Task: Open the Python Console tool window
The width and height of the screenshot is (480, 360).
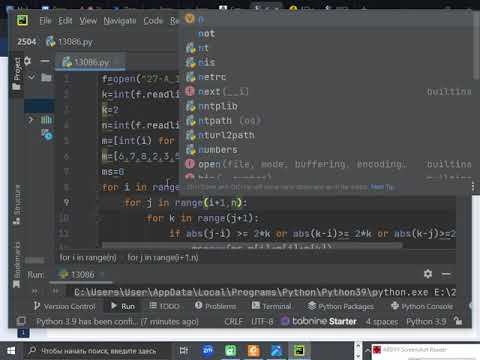Action: coord(422,306)
